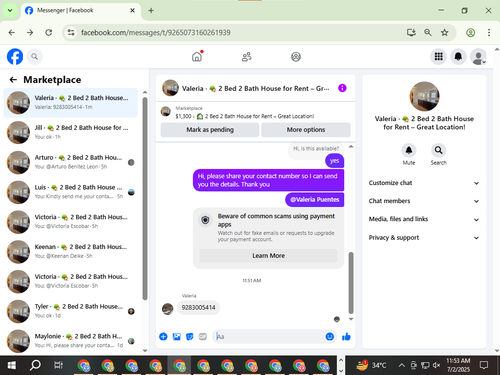Choose a sticker in composer

[x=190, y=337]
